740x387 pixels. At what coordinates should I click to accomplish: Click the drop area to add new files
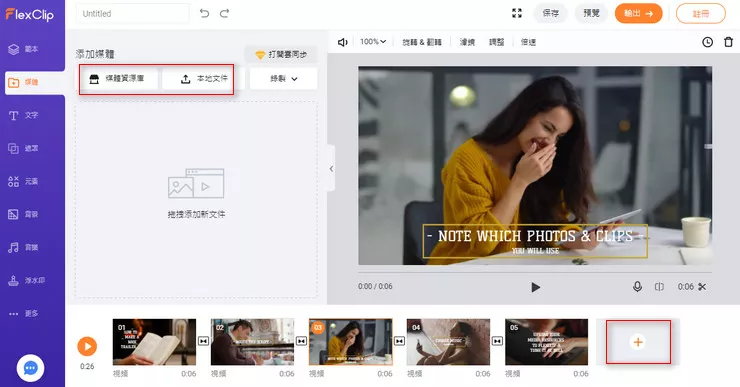click(196, 200)
